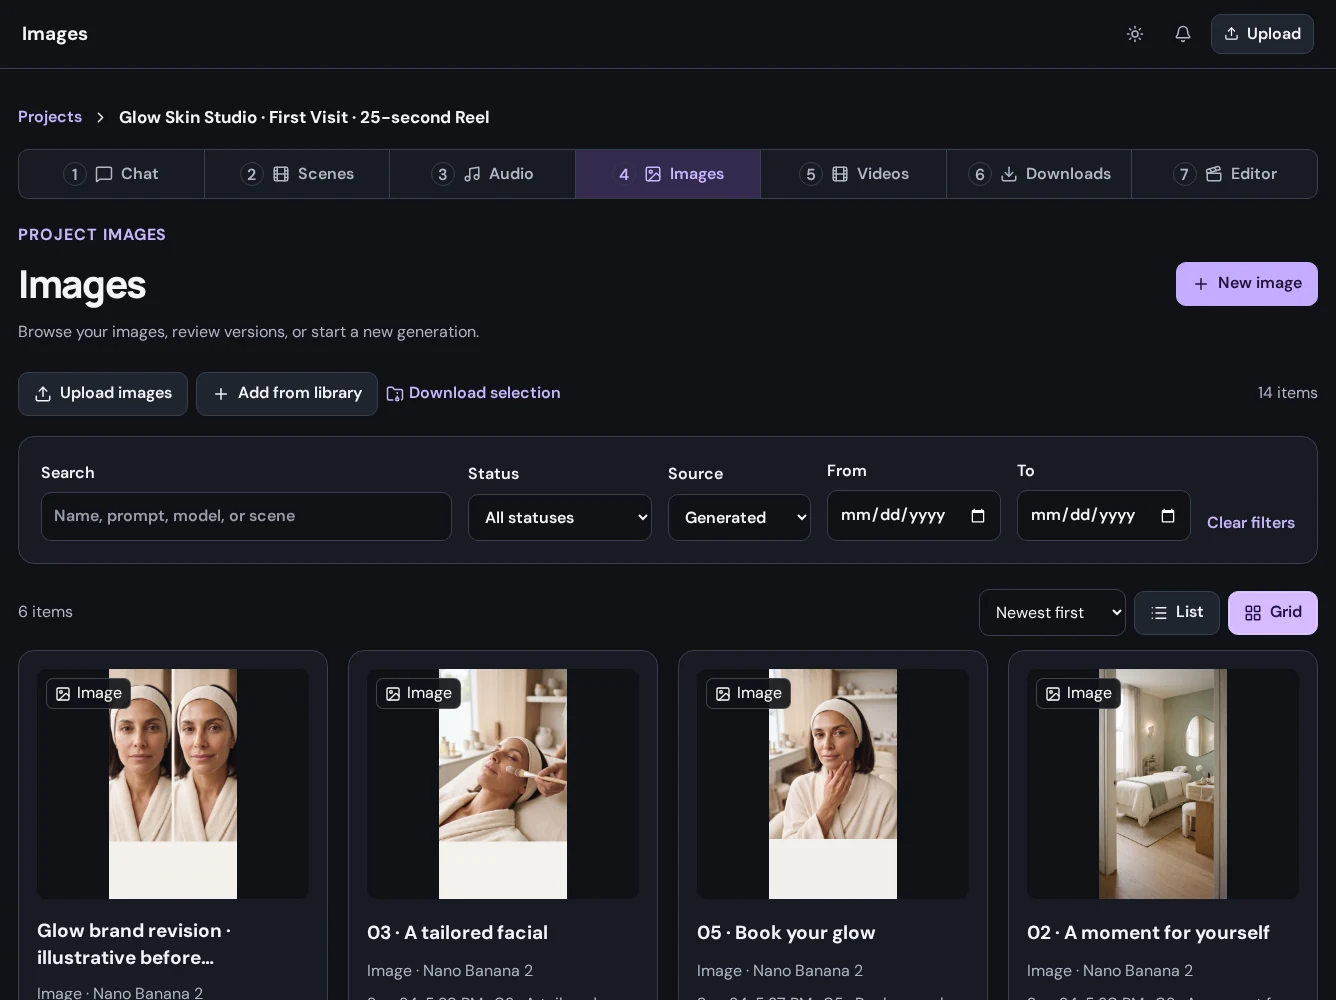Click the title 05 · Book your glow

tap(786, 933)
